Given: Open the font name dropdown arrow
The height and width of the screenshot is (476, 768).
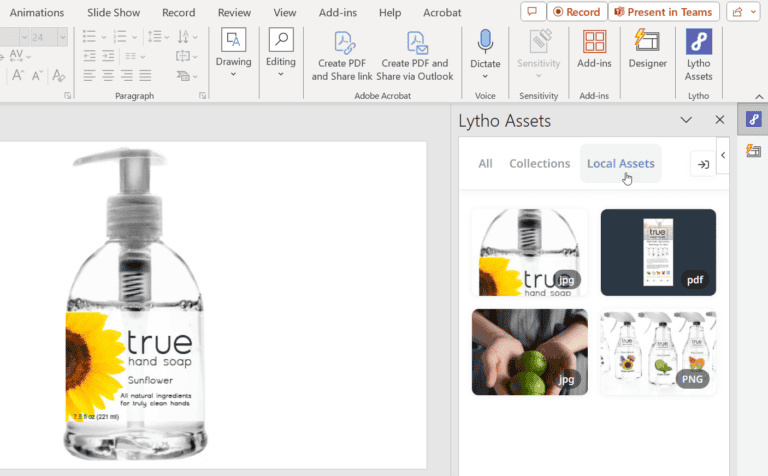Looking at the screenshot, I should pyautogui.click(x=24, y=37).
